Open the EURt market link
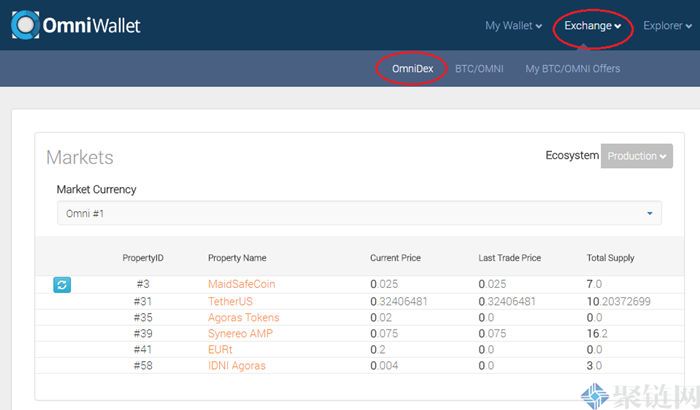The height and width of the screenshot is (410, 700). point(220,349)
